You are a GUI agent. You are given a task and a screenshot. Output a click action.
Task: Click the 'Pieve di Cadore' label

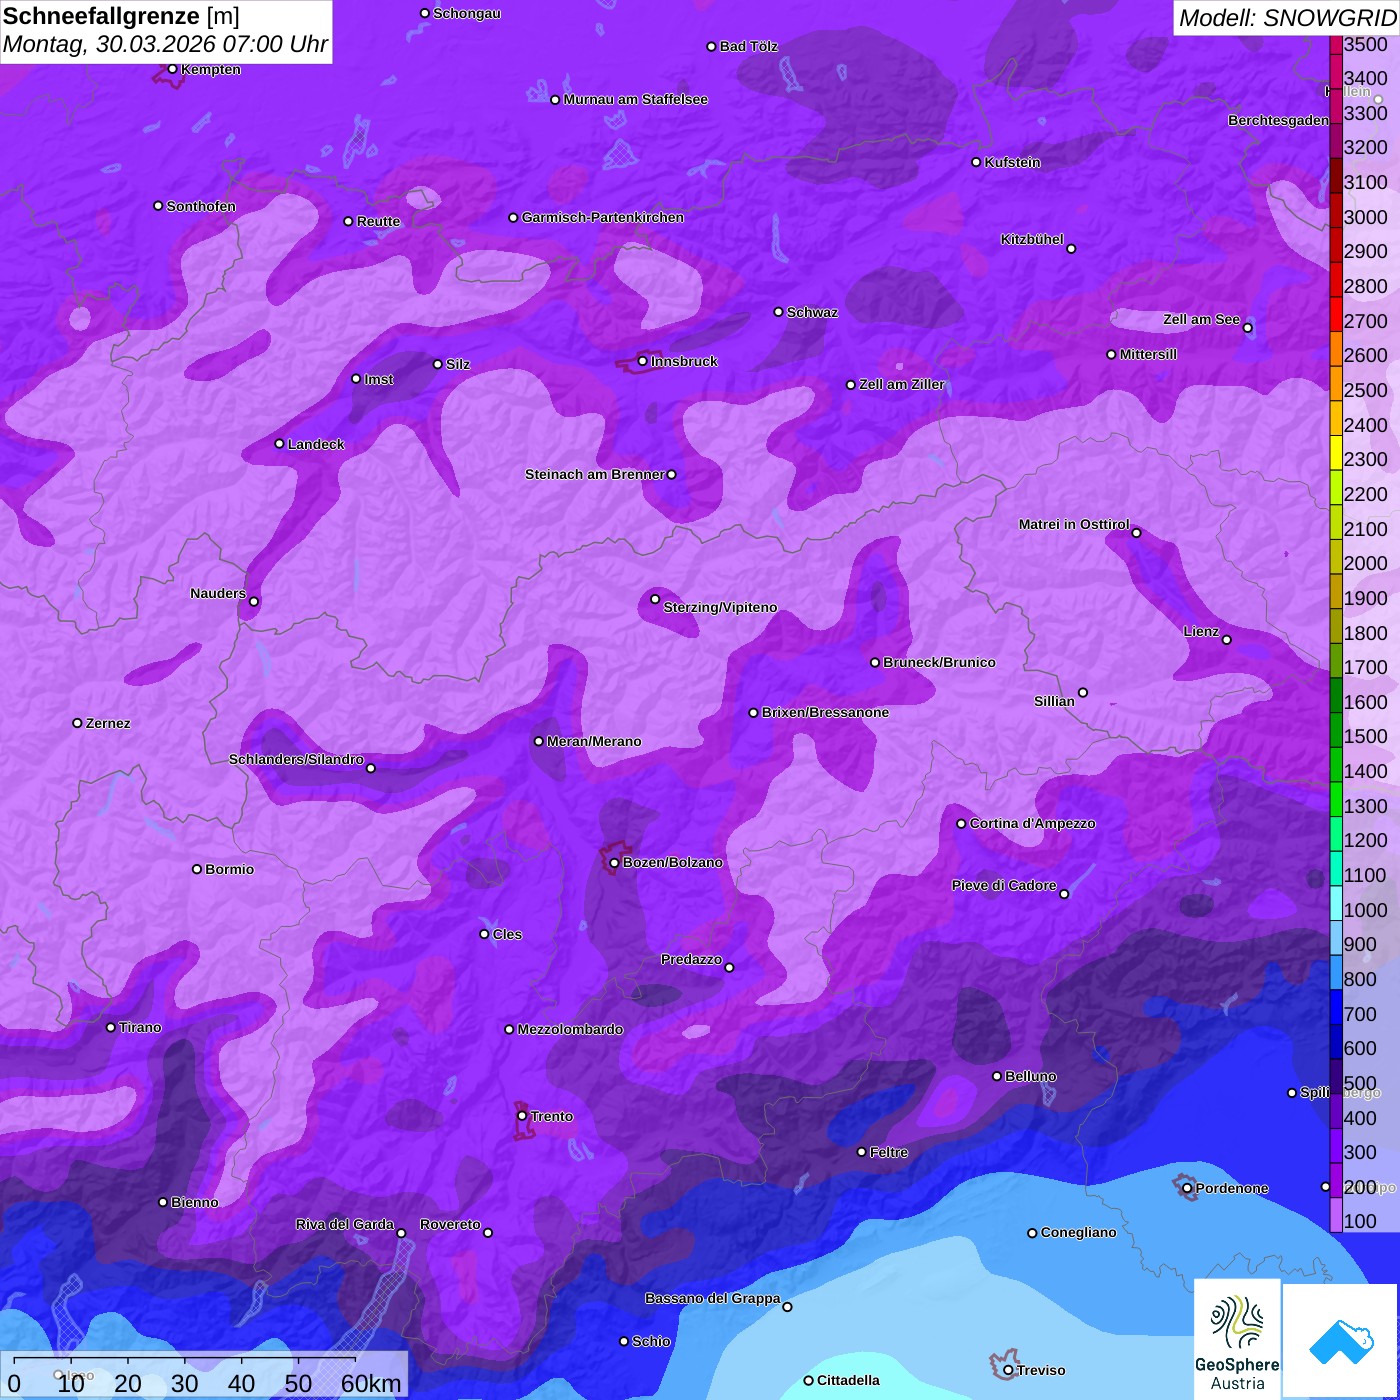1004,885
